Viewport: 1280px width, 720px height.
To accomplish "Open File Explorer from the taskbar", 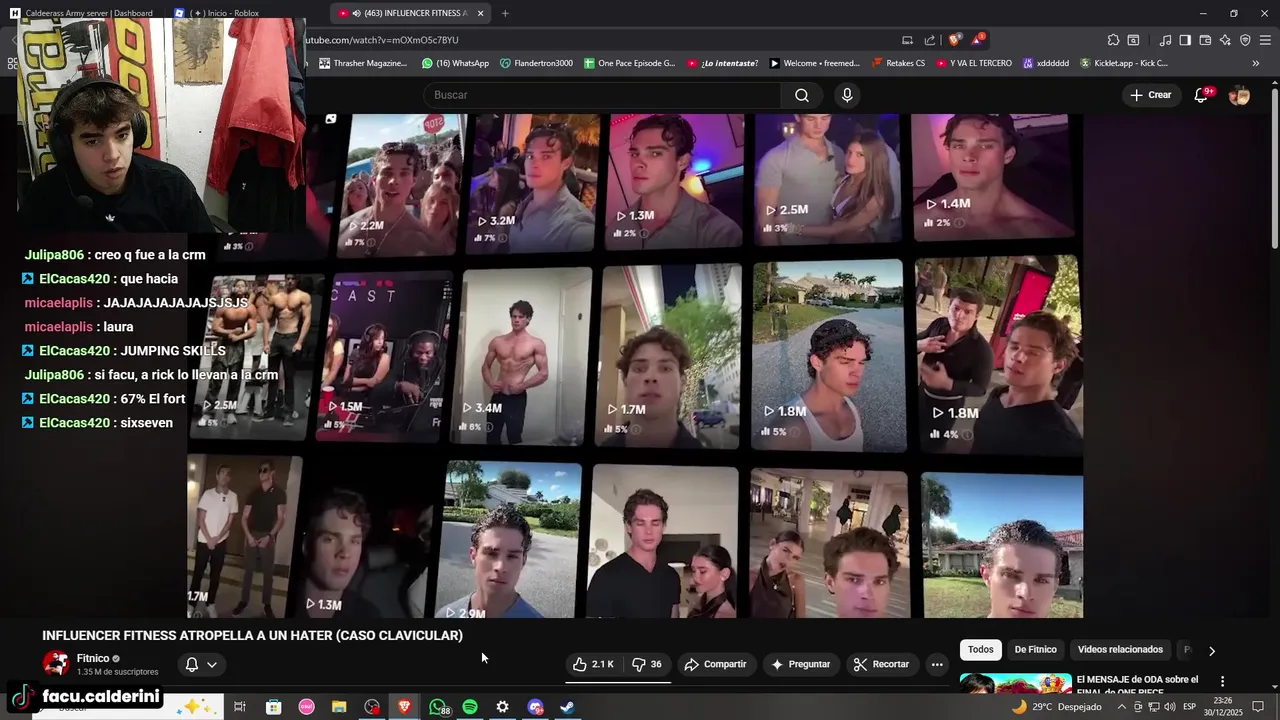I will pos(339,707).
